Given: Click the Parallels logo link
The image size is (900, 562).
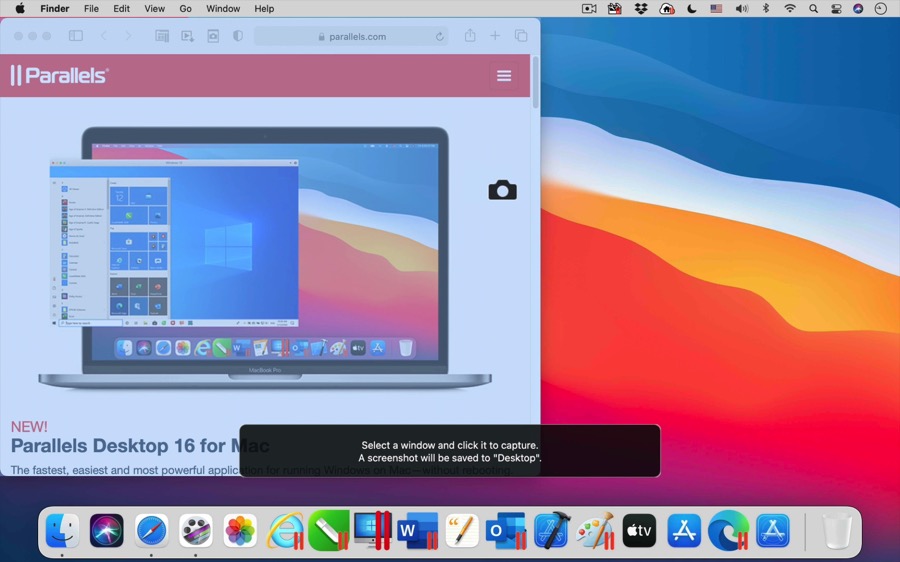Looking at the screenshot, I should (60, 76).
